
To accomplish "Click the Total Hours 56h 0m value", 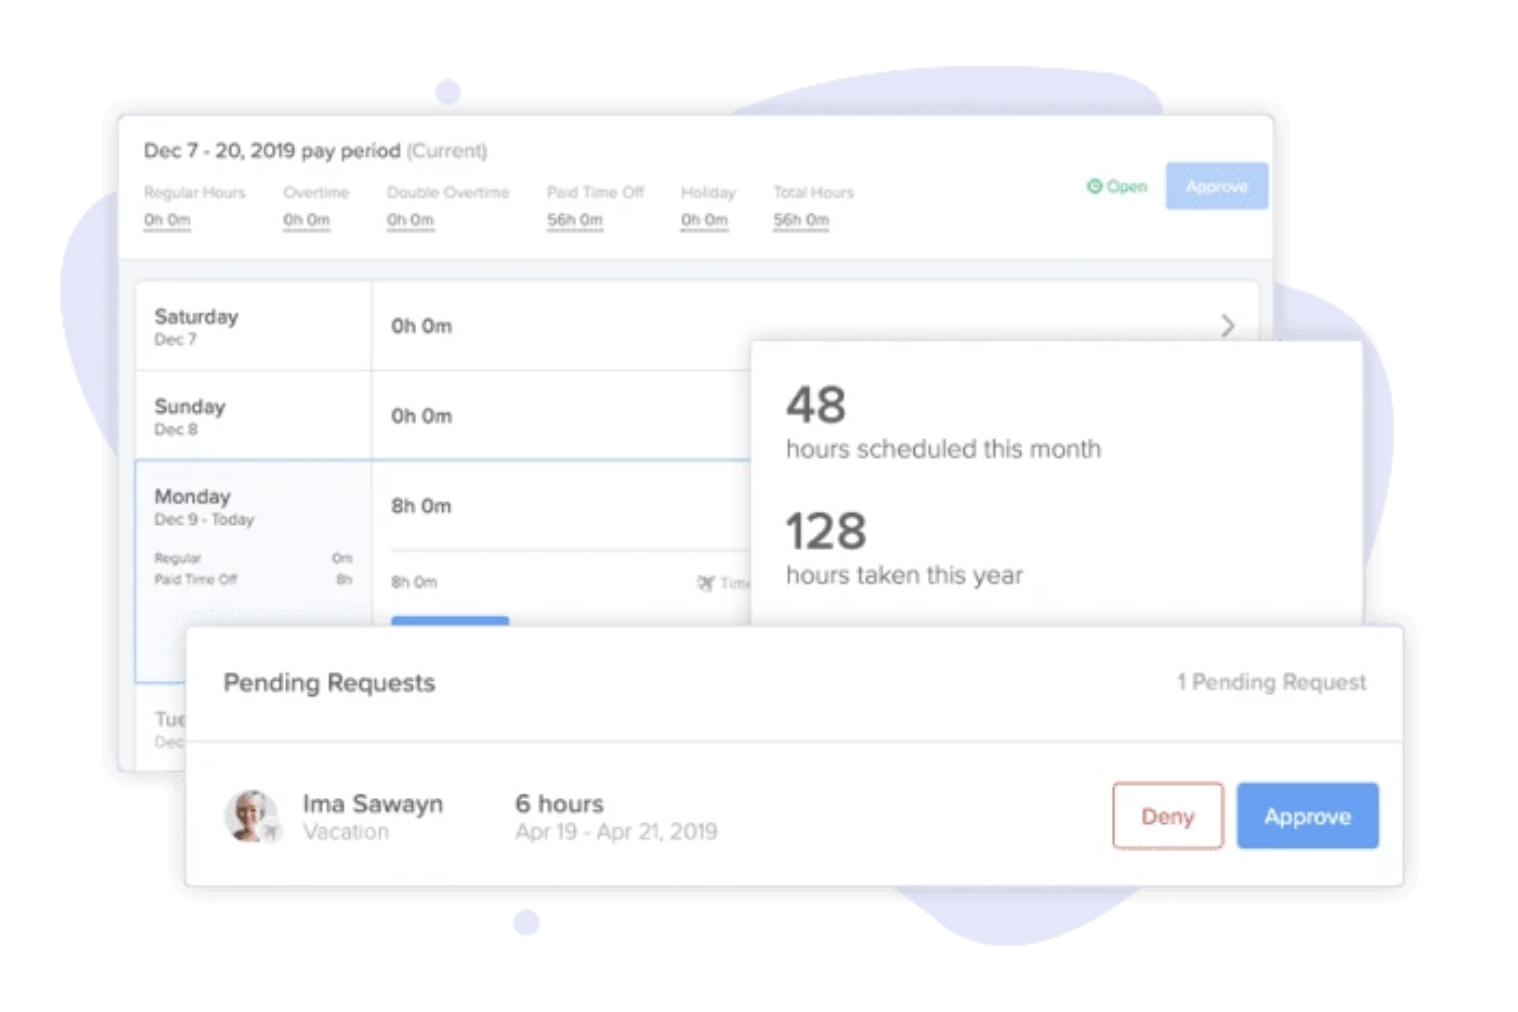I will coord(800,220).
